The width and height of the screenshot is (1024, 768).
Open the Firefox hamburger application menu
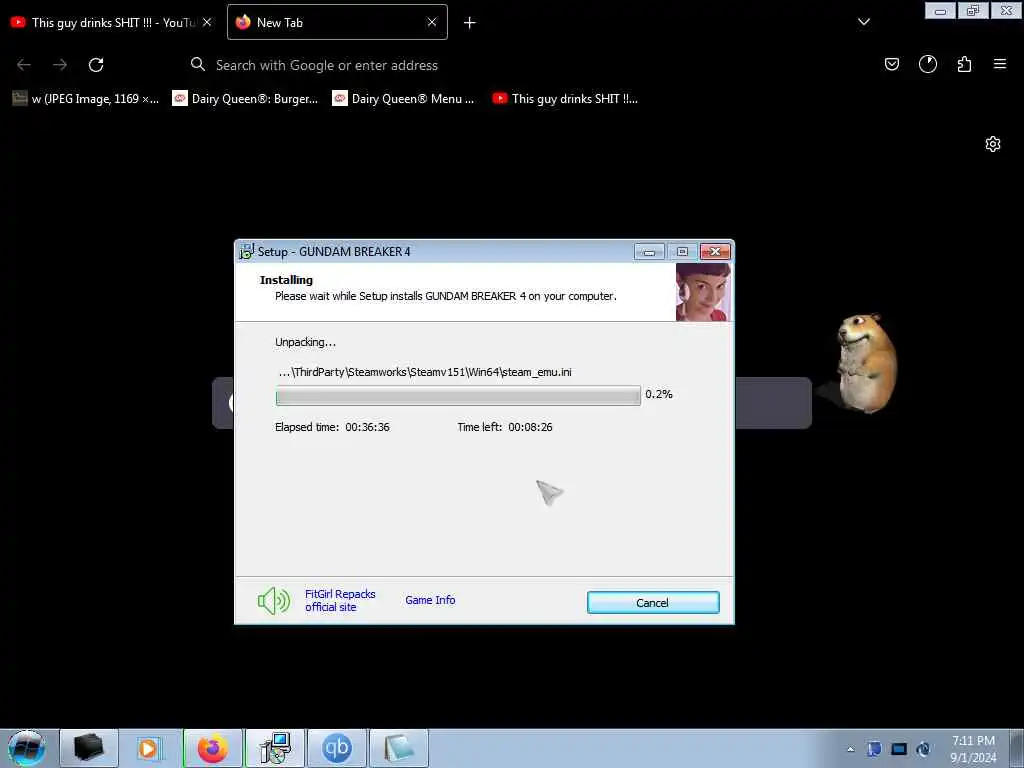pos(999,64)
